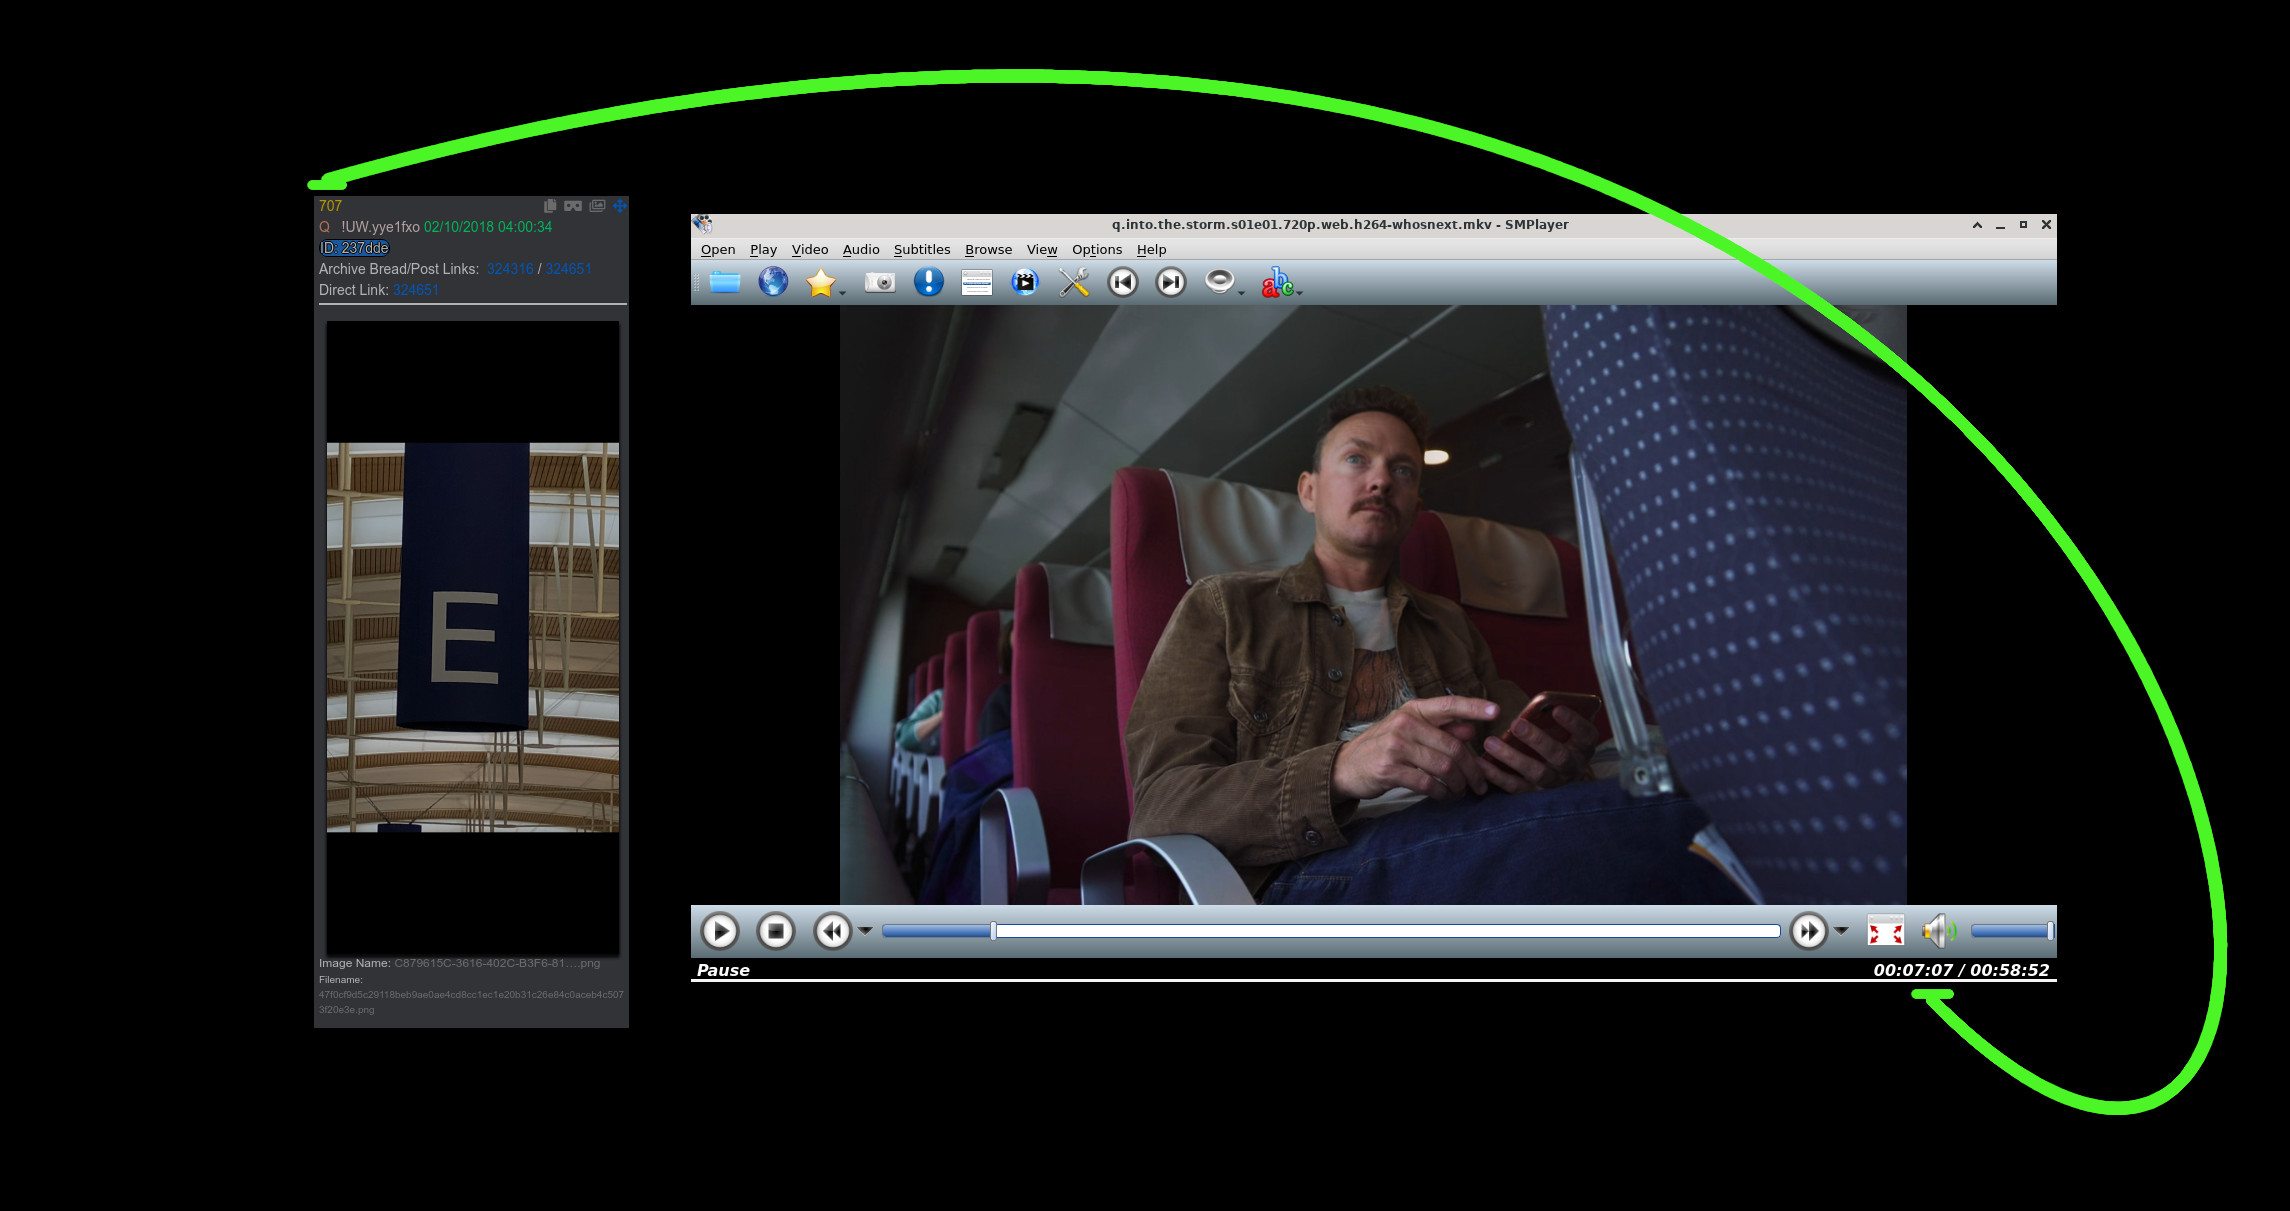Viewport: 2290px width, 1211px height.
Task: Open the Direct Link 324651
Action: (416, 290)
